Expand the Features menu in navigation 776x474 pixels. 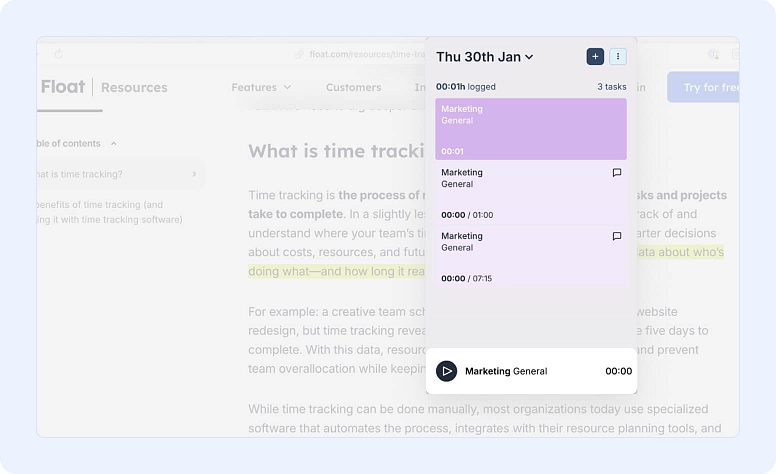[x=261, y=88]
